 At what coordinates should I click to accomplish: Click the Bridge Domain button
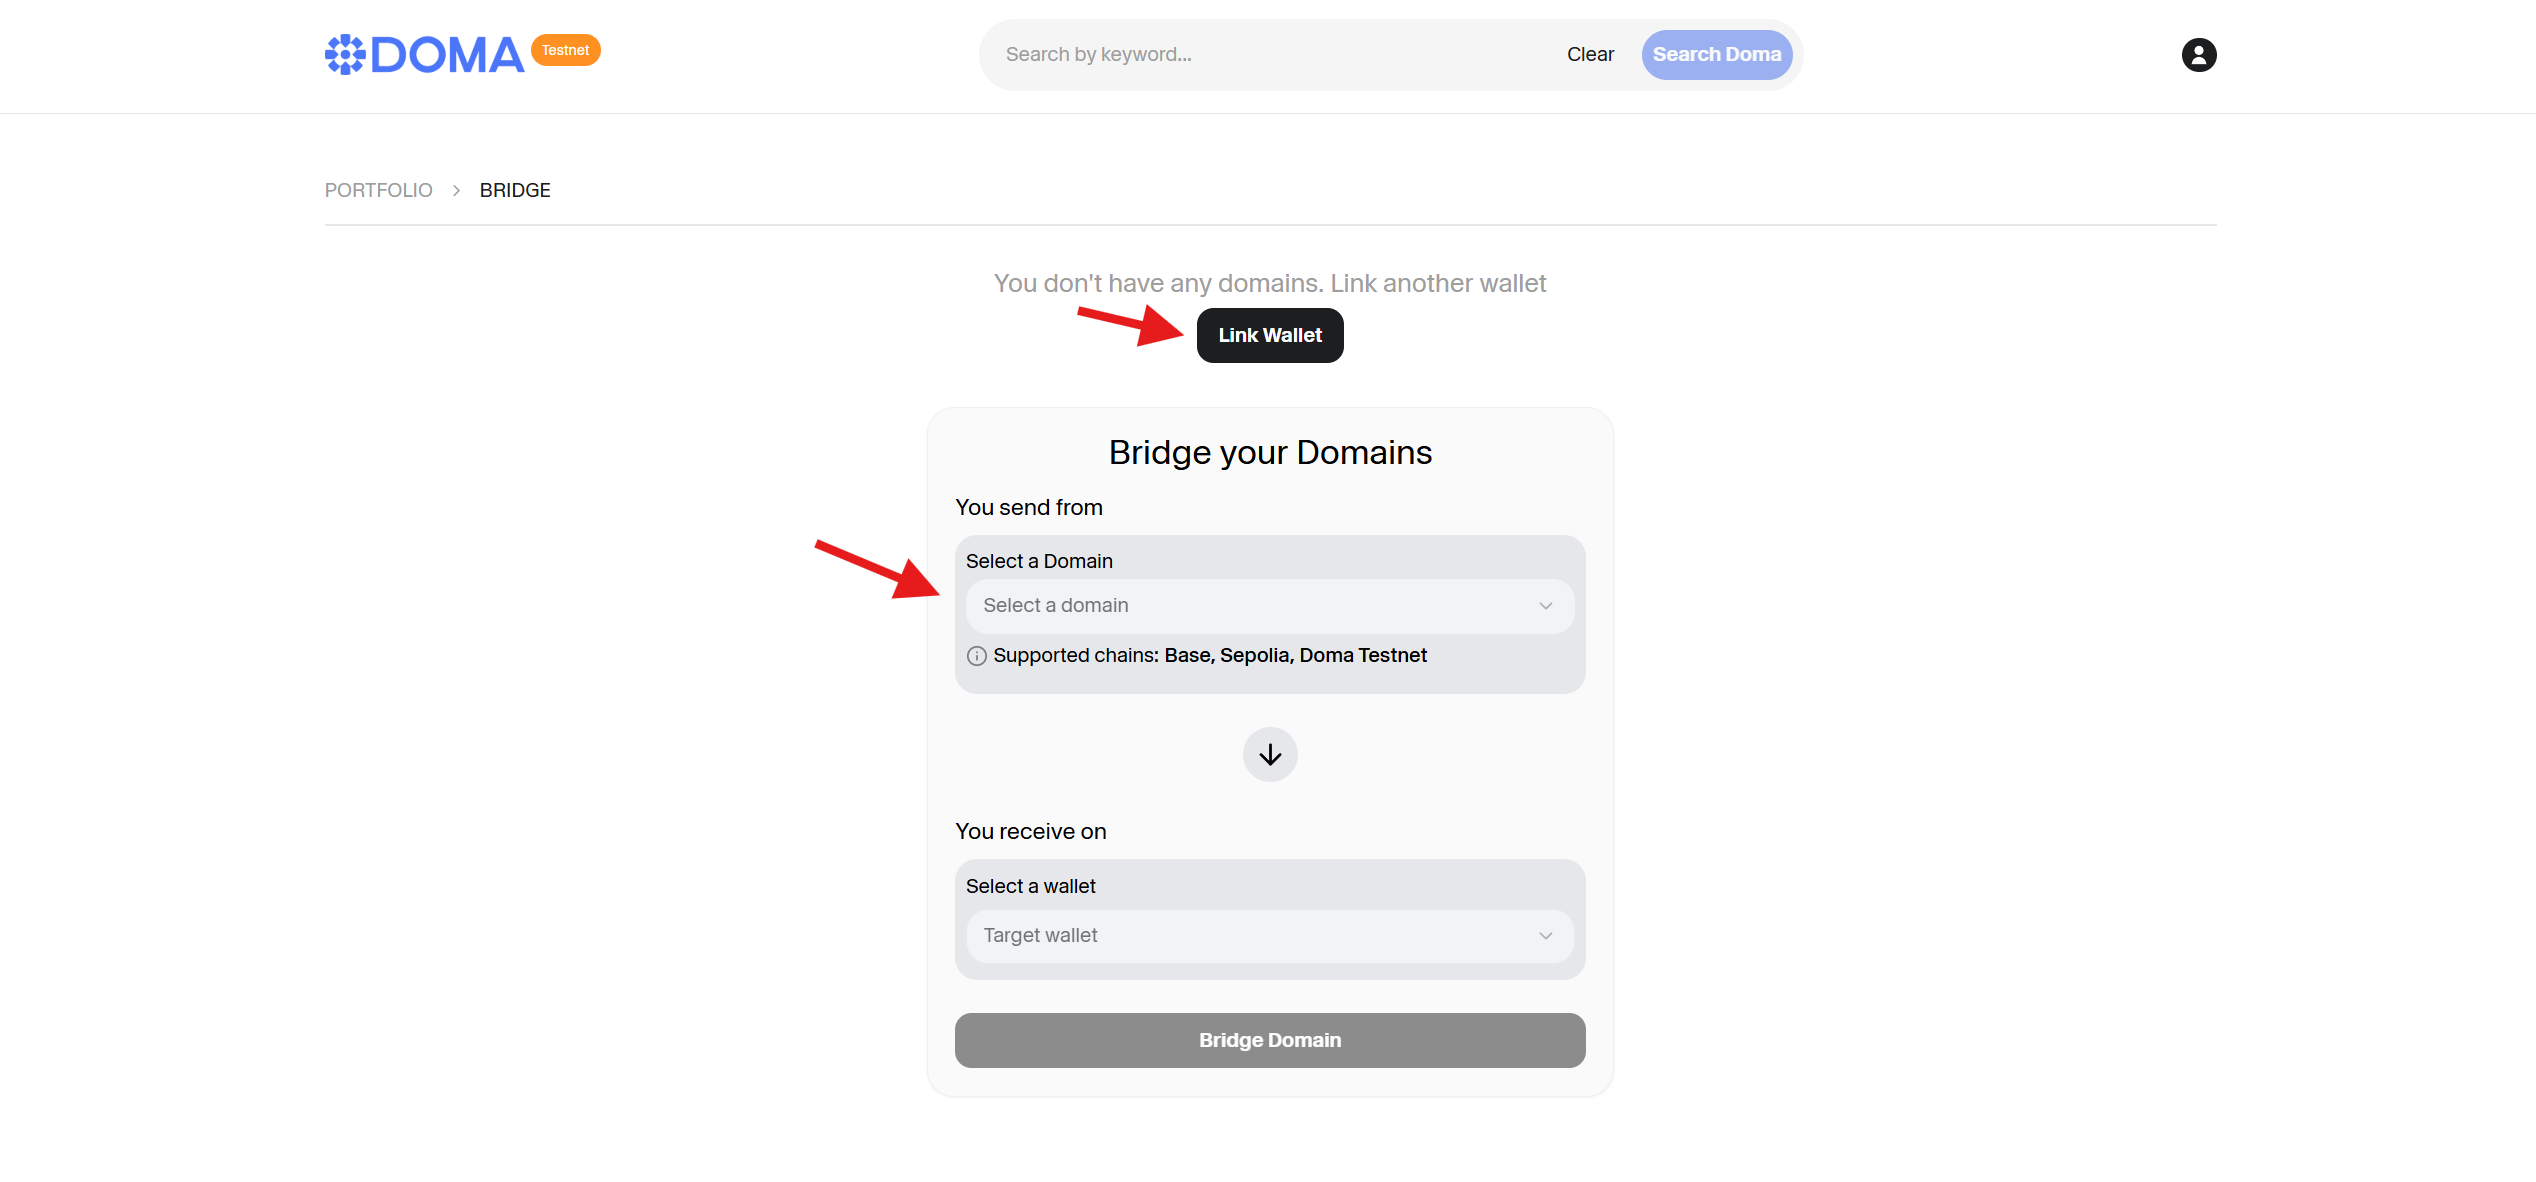click(1269, 1040)
